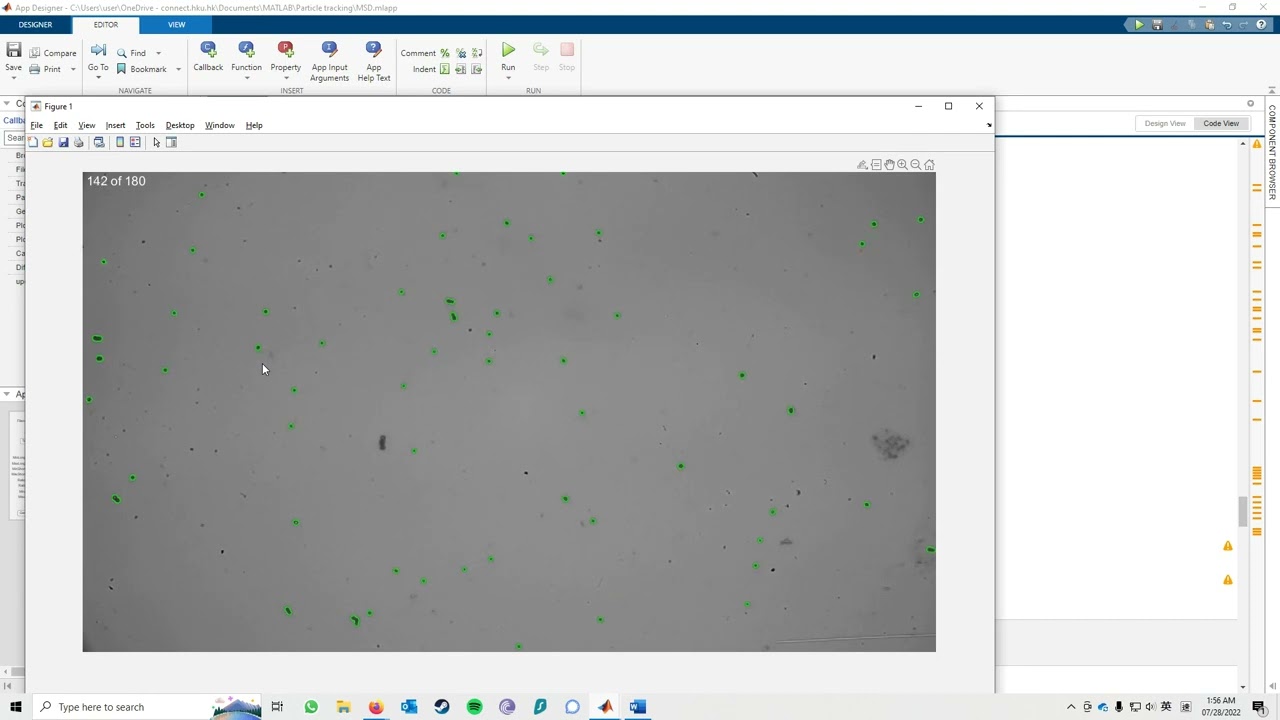Click Save Figure icon in figure toolbar
This screenshot has width=1280, height=720.
(63, 142)
